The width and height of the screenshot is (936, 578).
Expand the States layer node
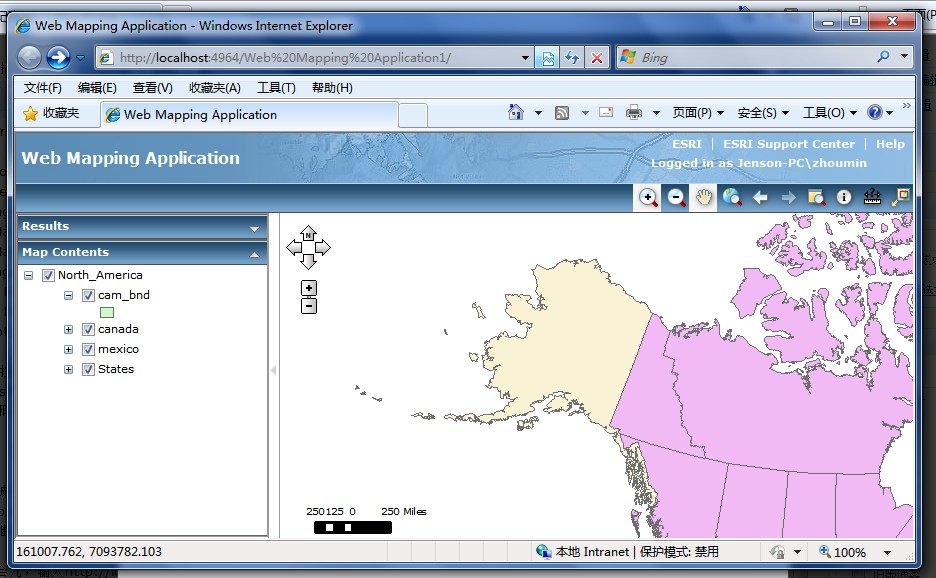[68, 369]
